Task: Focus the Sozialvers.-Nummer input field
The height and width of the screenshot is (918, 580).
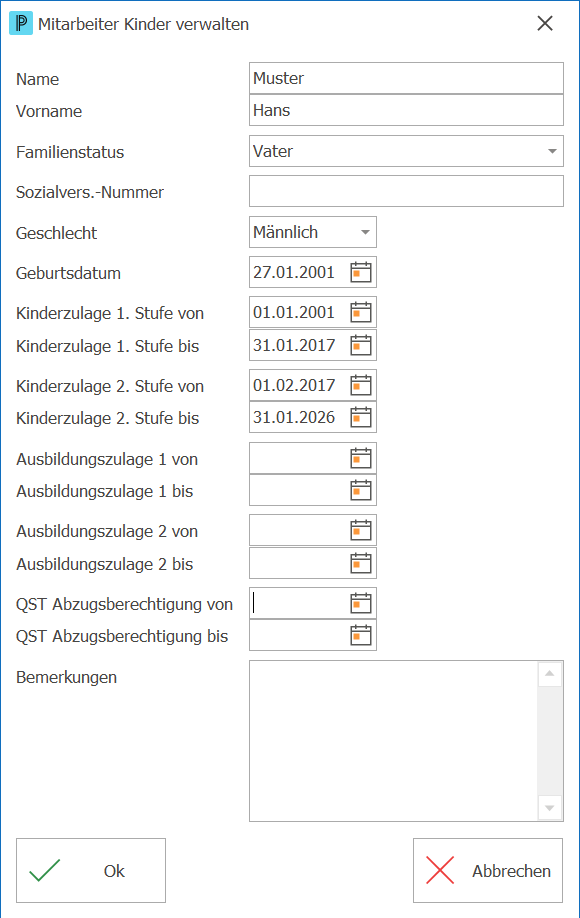Action: [x=406, y=191]
